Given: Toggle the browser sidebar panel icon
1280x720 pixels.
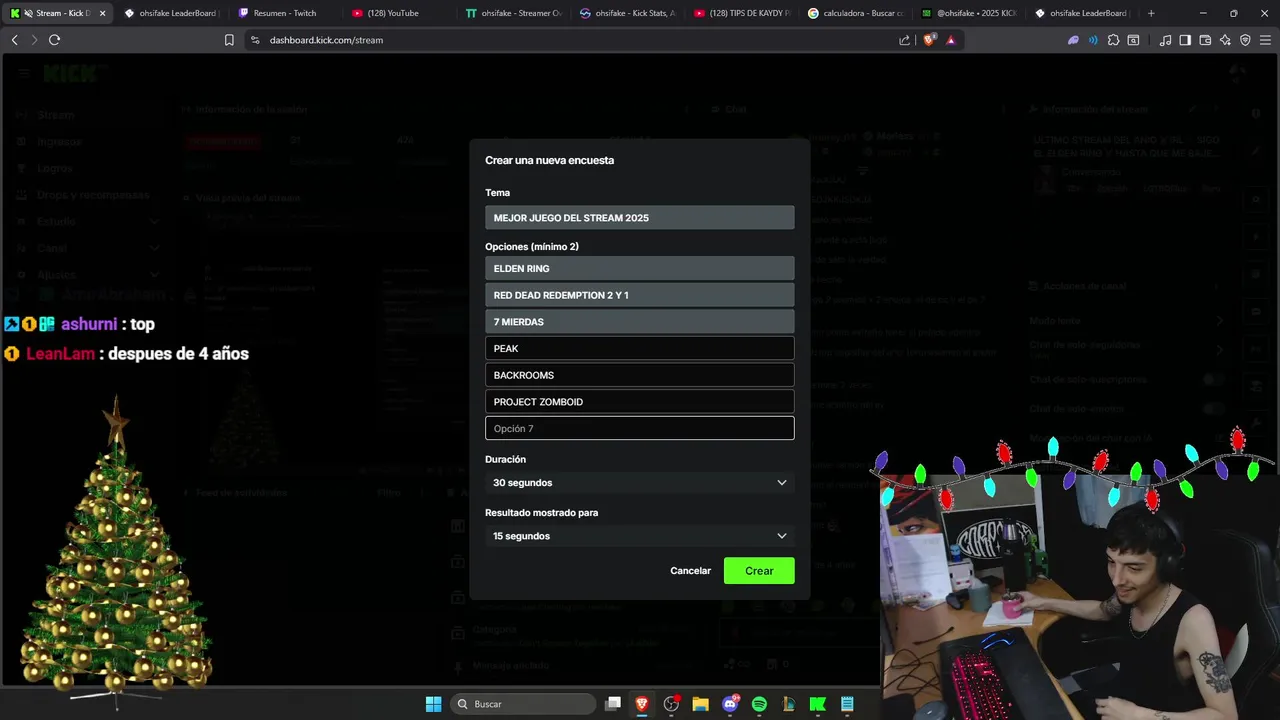Looking at the screenshot, I should pyautogui.click(x=1185, y=40).
